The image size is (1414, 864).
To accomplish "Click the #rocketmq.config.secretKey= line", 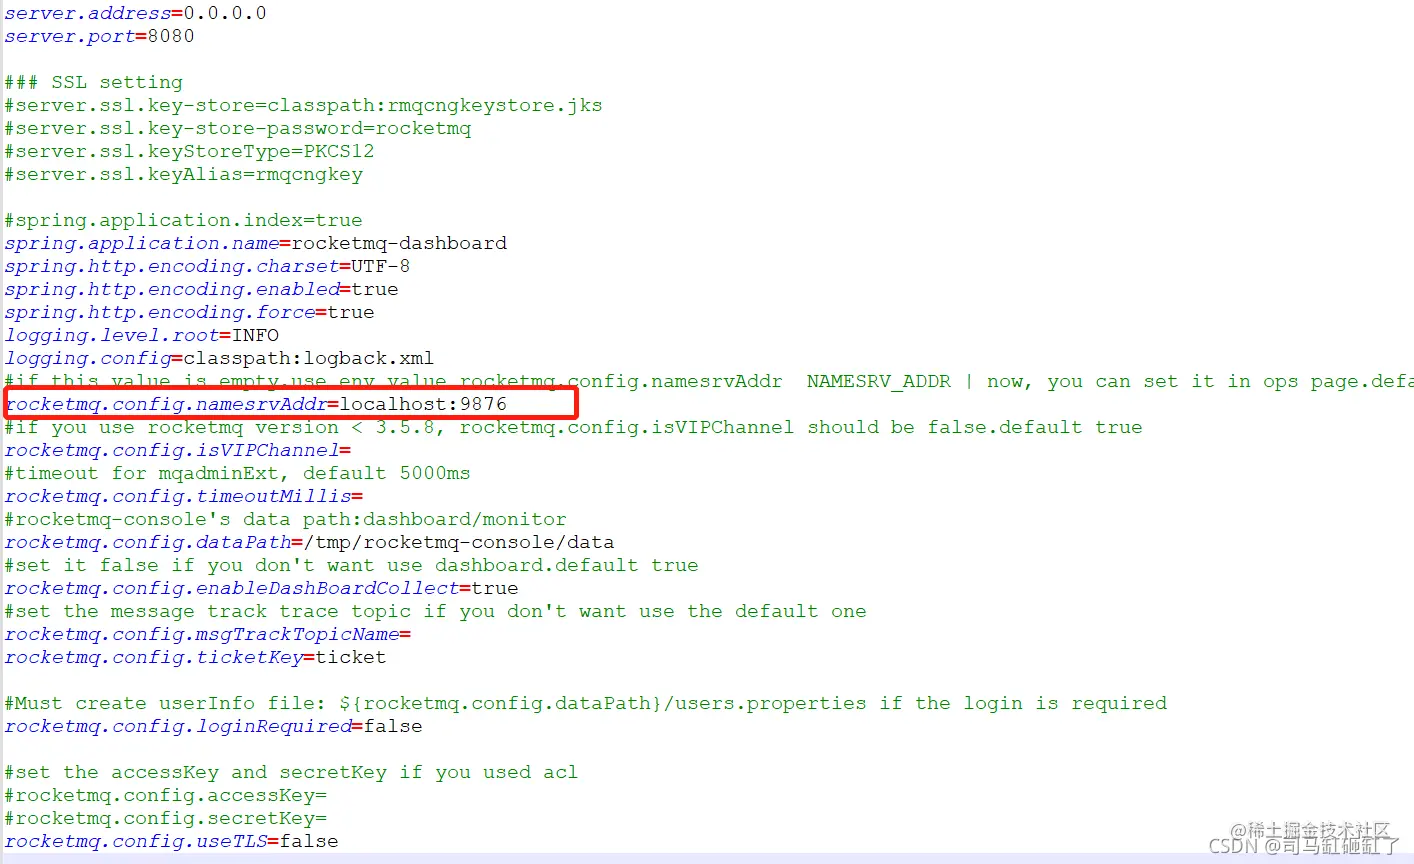I will (165, 818).
